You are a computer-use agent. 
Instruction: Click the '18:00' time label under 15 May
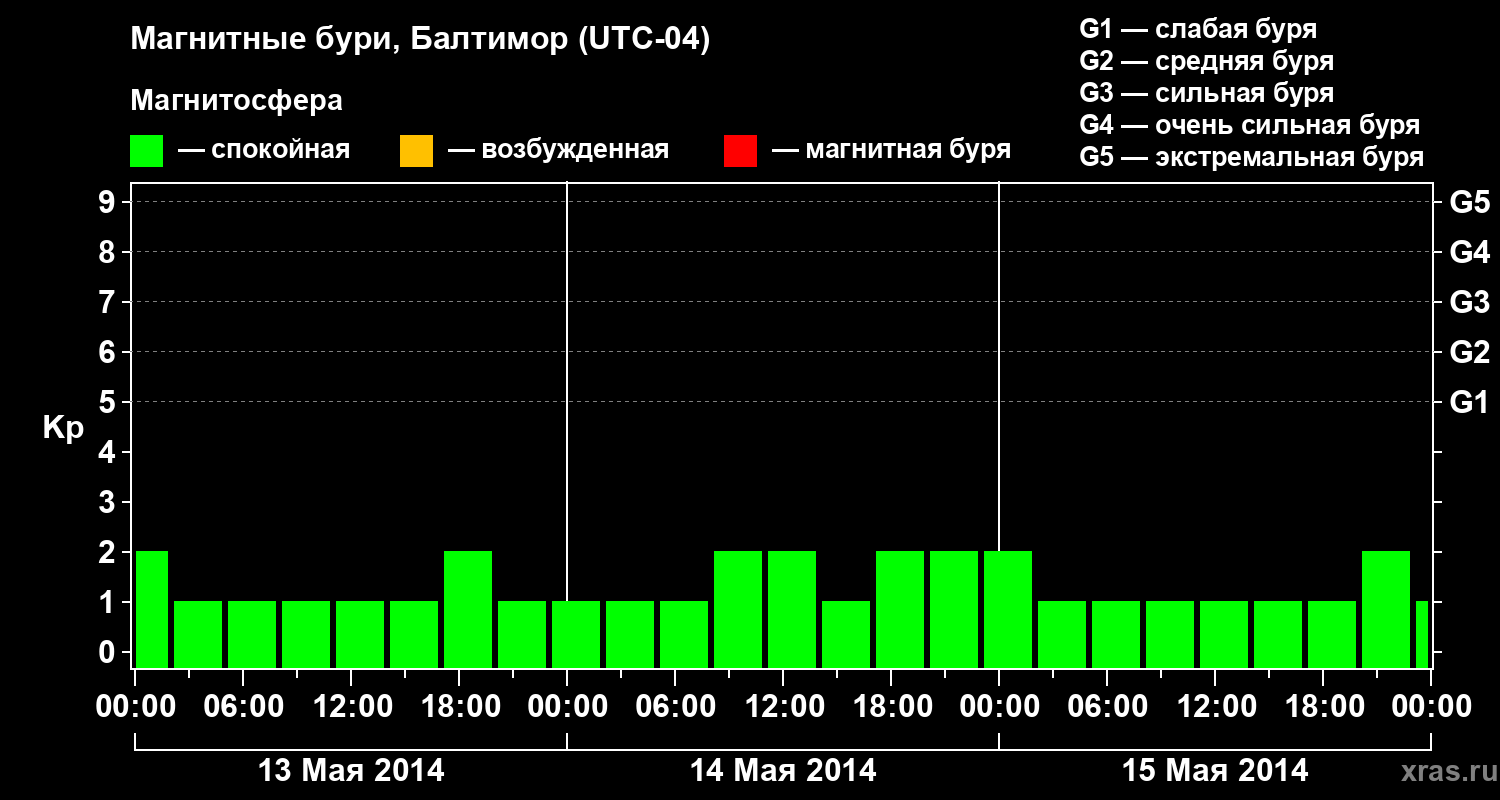[x=1323, y=706]
